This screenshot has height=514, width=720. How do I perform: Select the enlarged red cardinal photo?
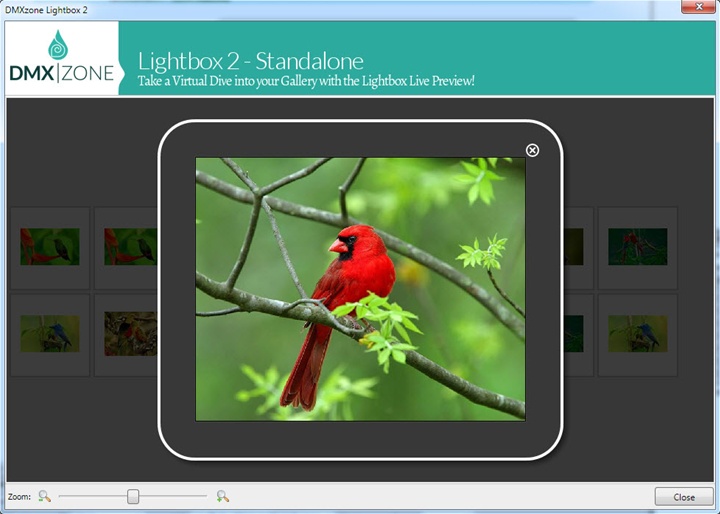pos(360,289)
